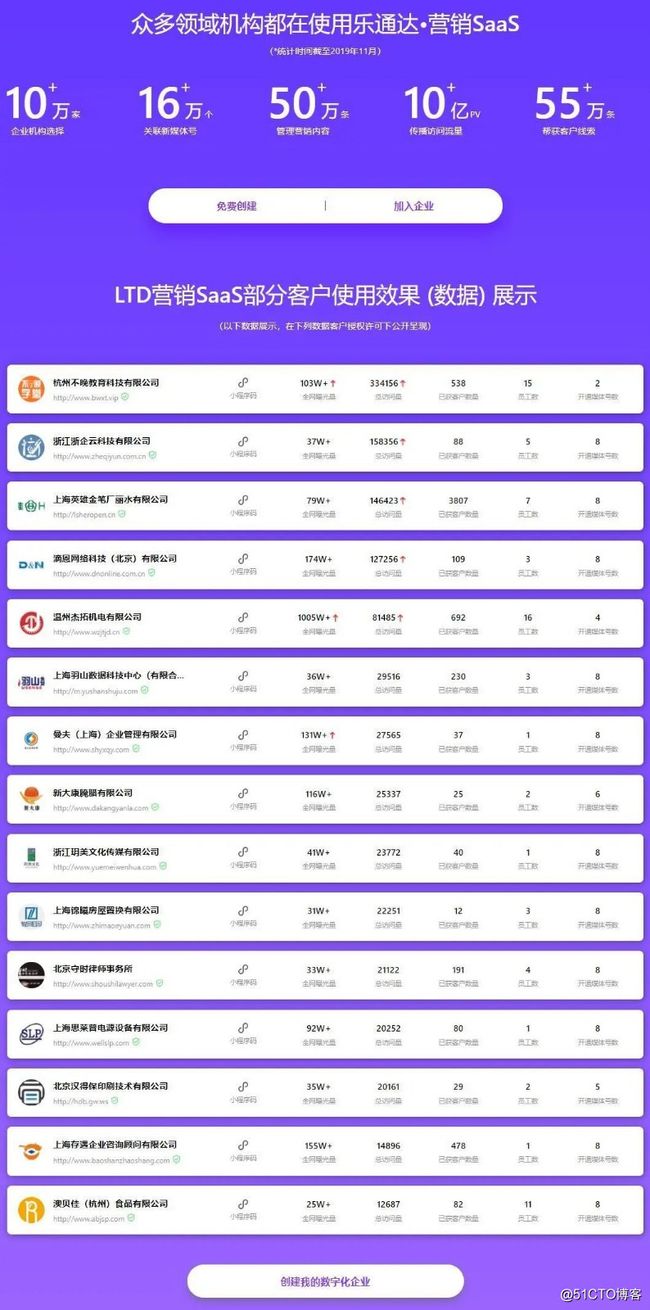Screen dimensions: 650x1310
Task: Click the 免费创建 button
Action: click(x=237, y=206)
